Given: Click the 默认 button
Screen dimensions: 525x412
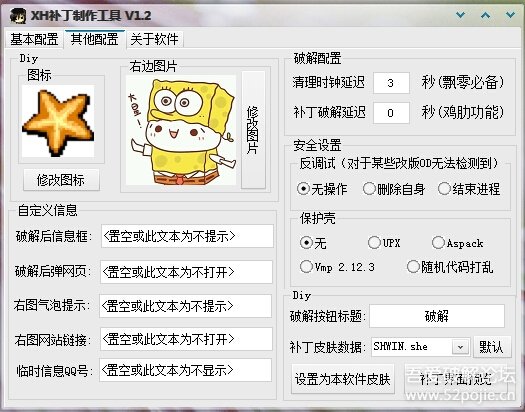Looking at the screenshot, I should [x=492, y=347].
